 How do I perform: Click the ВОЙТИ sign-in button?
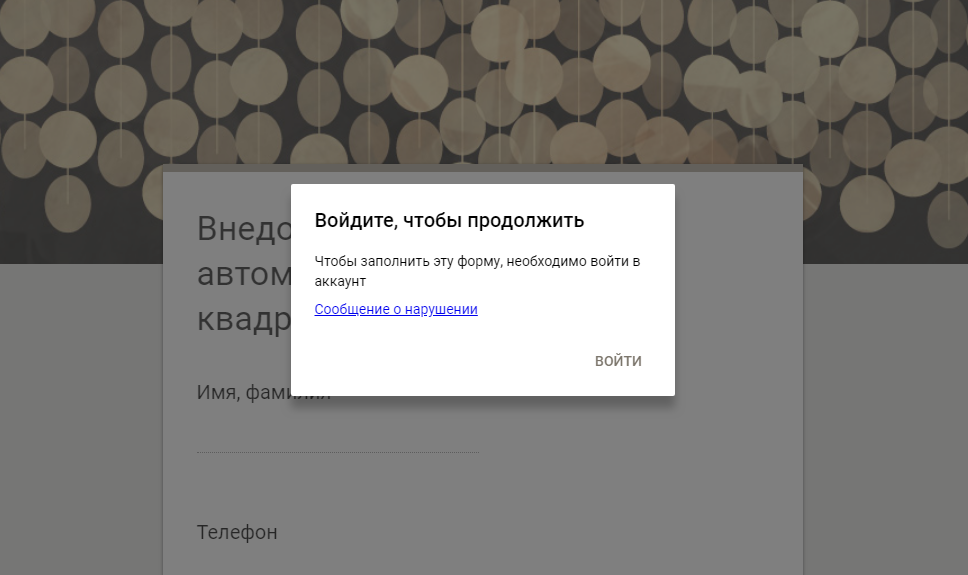click(618, 361)
